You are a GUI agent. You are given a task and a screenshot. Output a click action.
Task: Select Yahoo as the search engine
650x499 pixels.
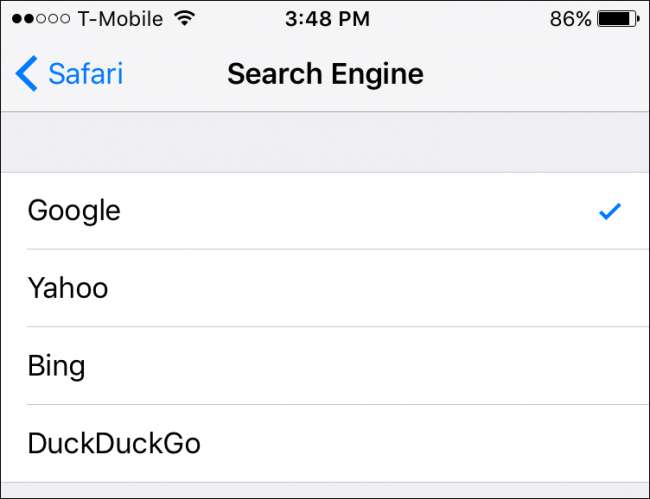click(68, 289)
